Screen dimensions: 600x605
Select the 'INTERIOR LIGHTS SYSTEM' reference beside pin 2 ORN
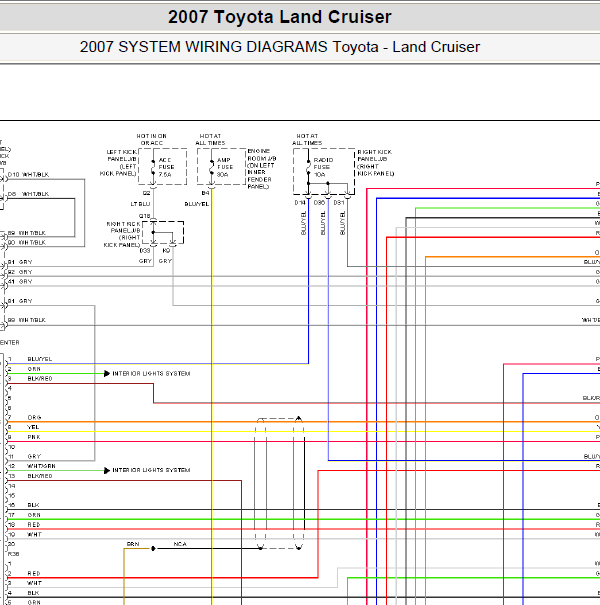coord(151,374)
